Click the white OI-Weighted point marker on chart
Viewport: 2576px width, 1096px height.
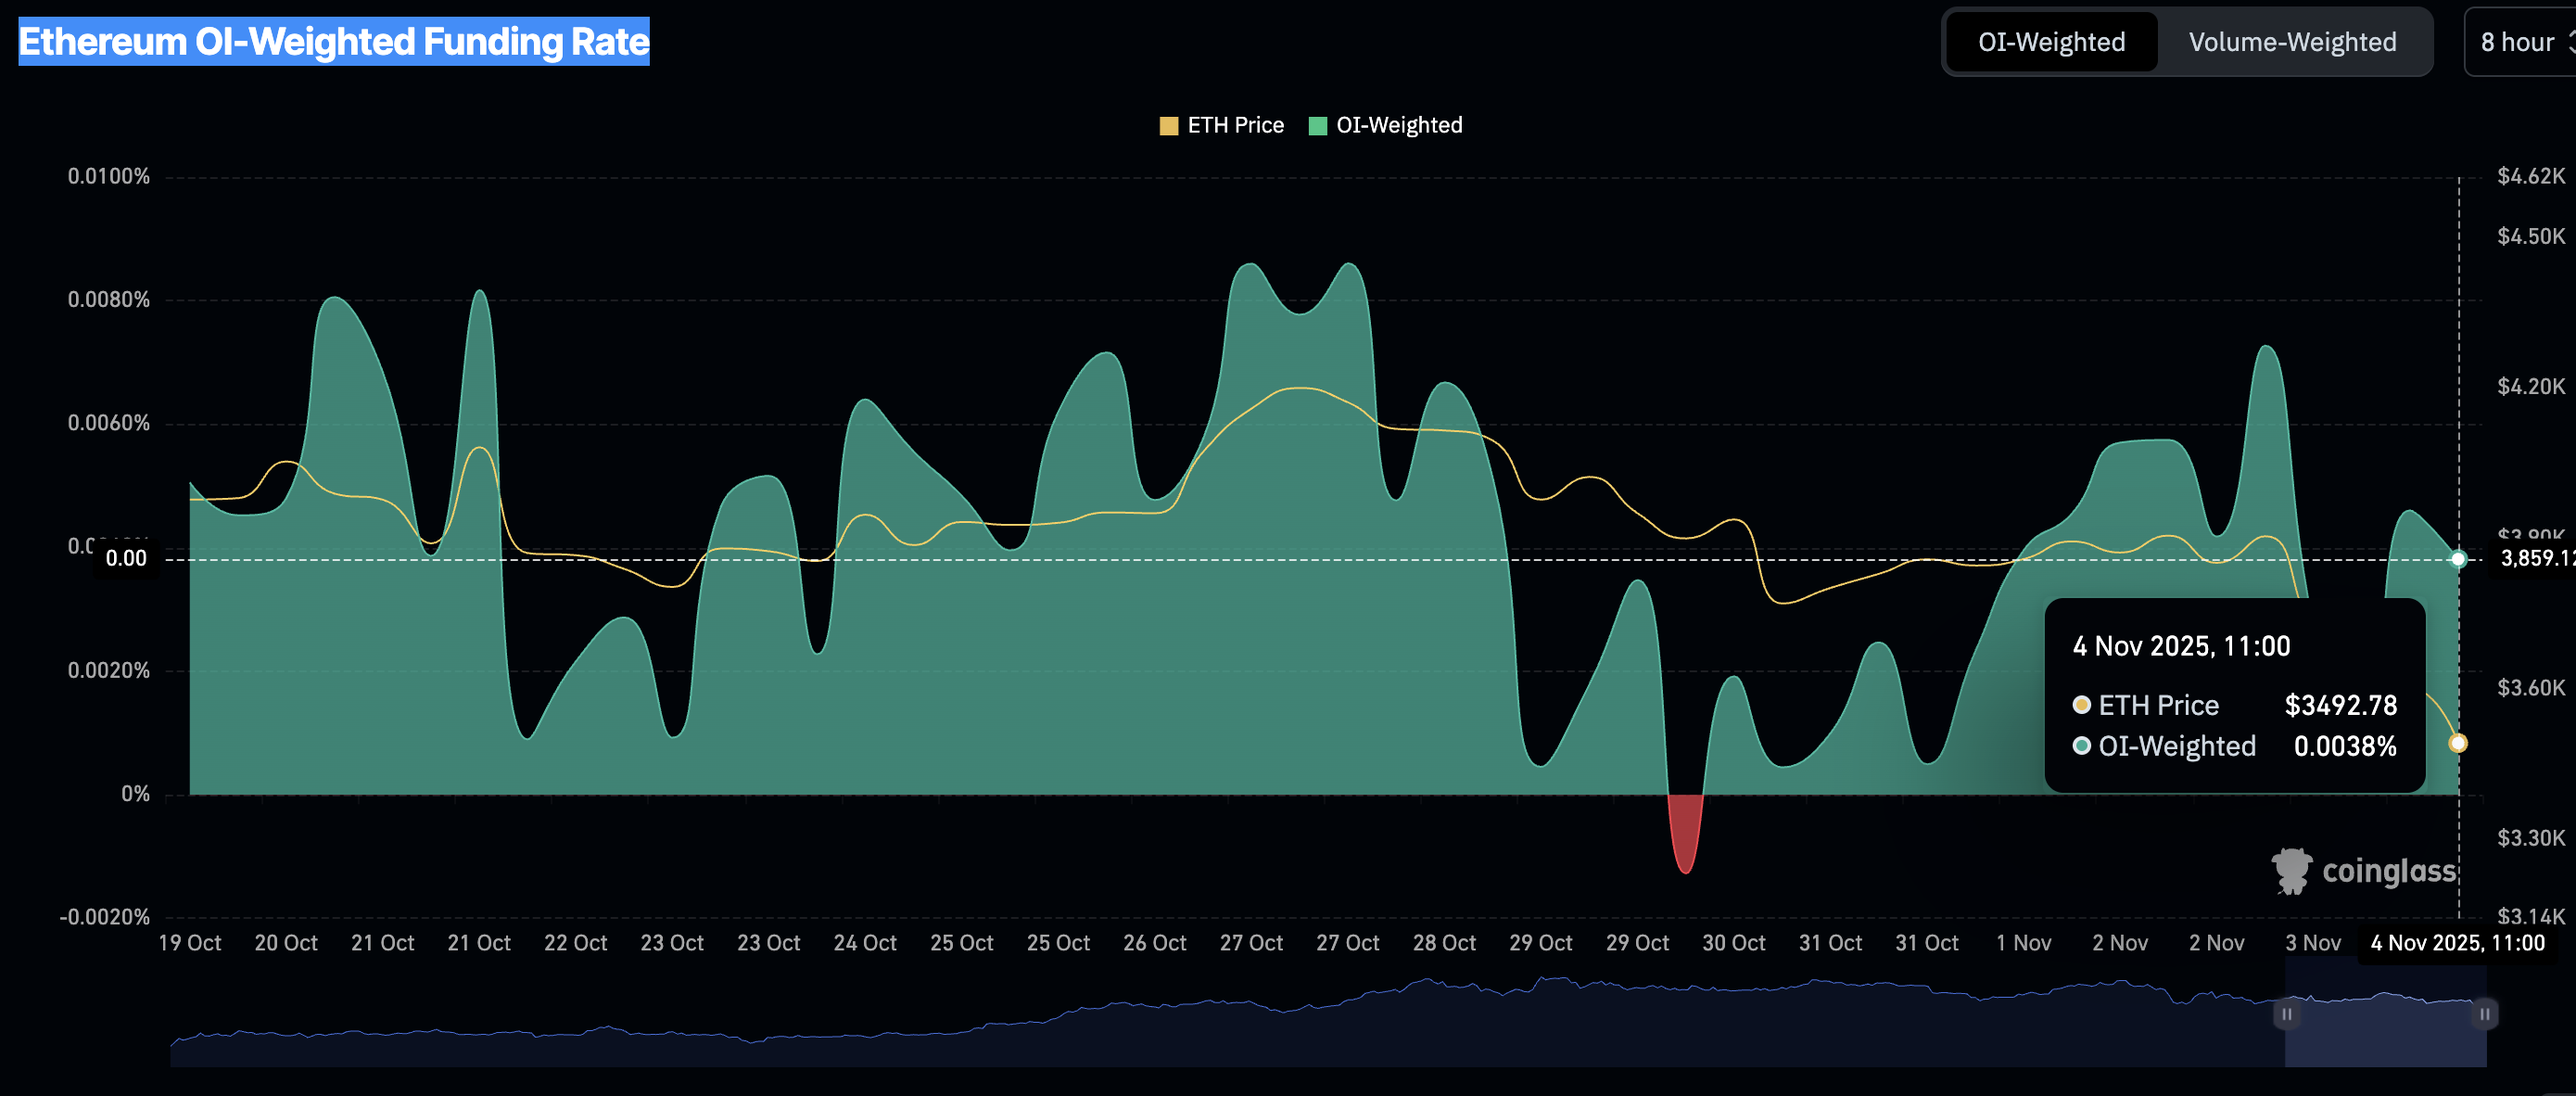(2458, 559)
